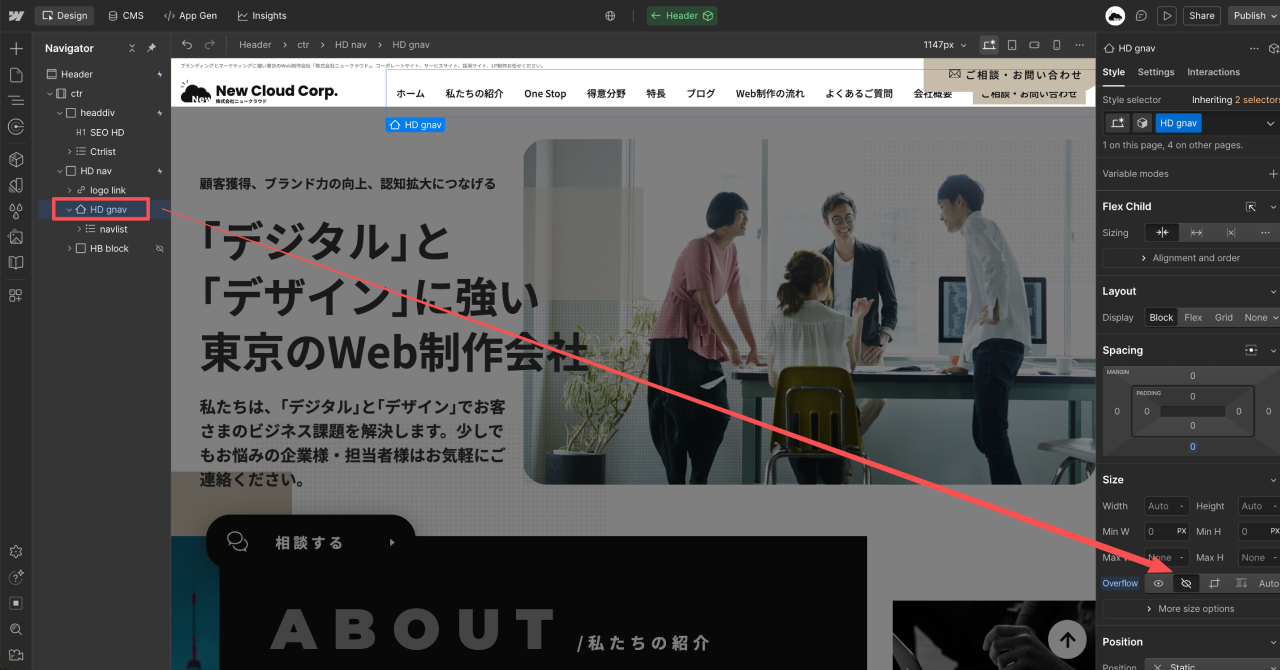
Task: Click the undo arrow in toolbar
Action: [187, 45]
